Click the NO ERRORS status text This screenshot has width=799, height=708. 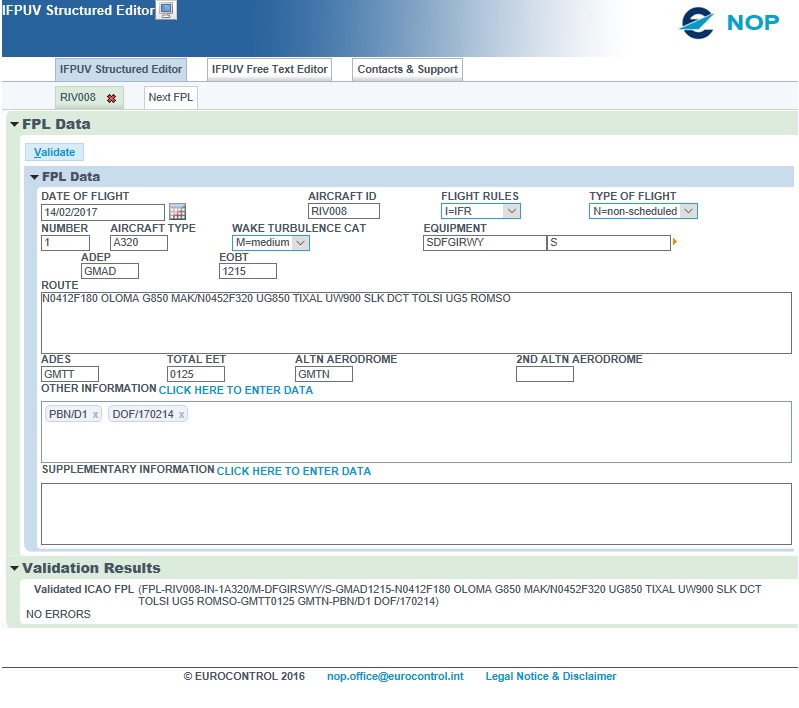coord(58,614)
